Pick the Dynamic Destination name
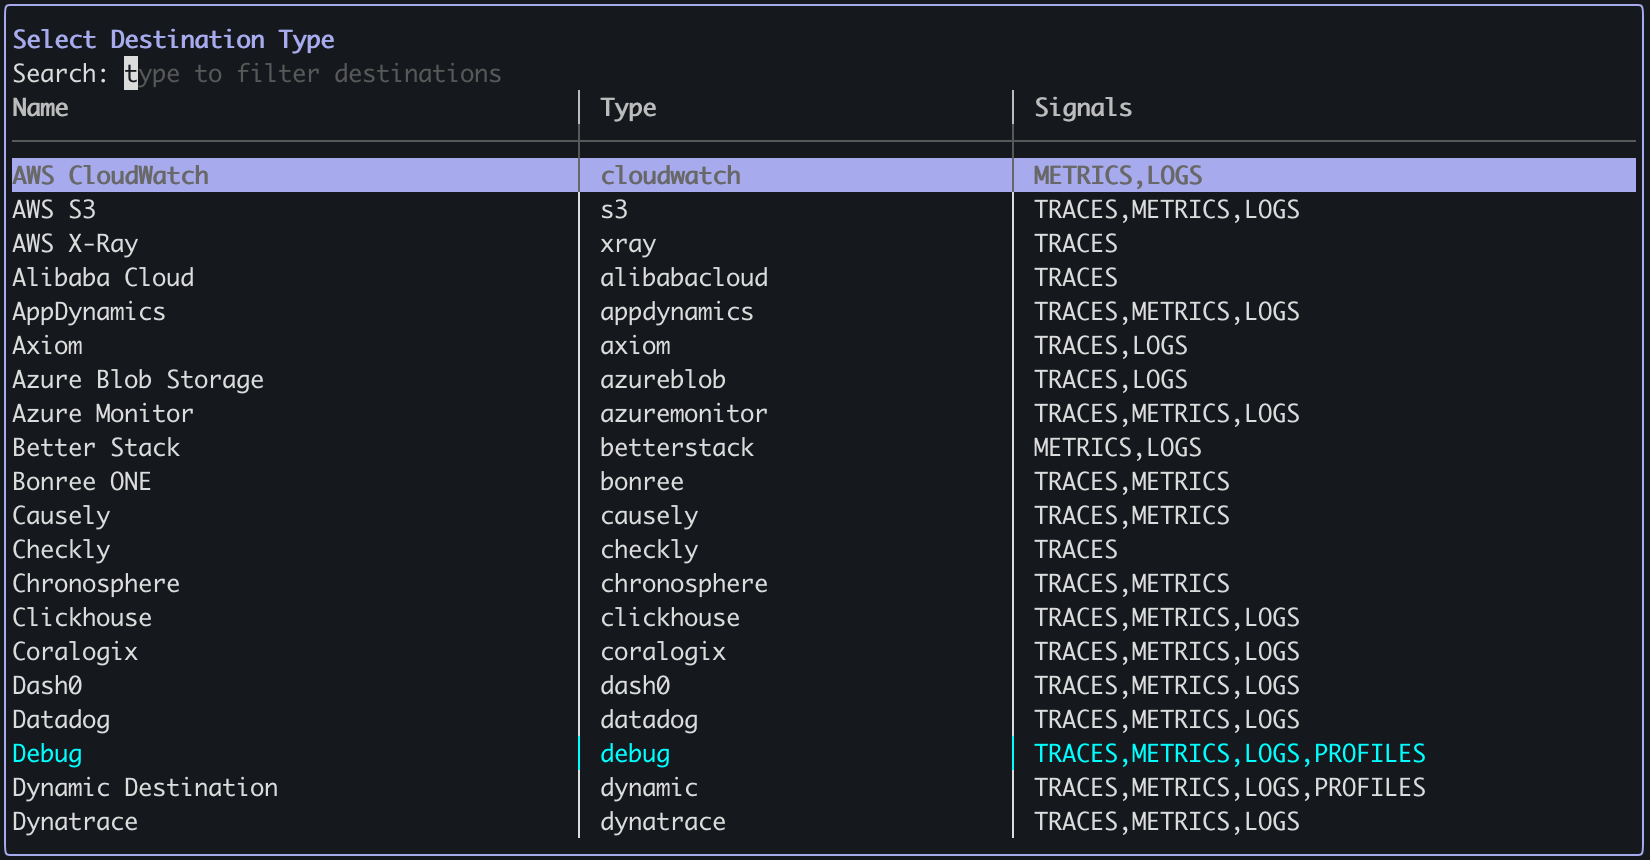 (145, 788)
